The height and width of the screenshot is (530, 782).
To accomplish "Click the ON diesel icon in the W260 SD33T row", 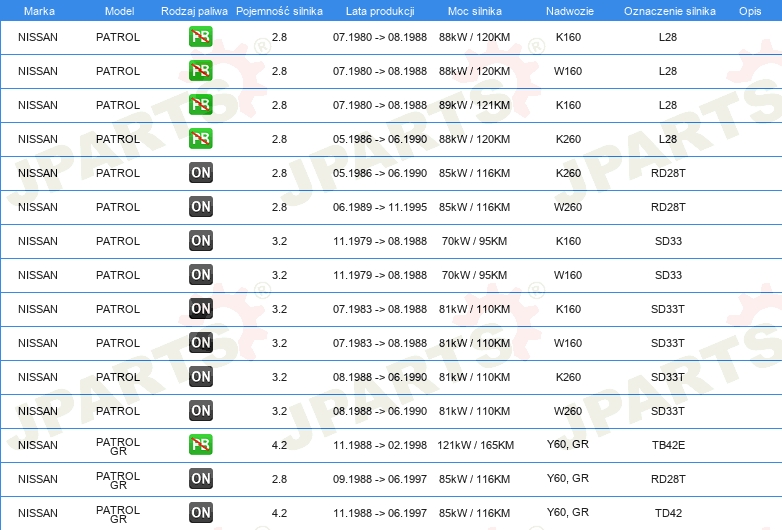I will [x=200, y=411].
